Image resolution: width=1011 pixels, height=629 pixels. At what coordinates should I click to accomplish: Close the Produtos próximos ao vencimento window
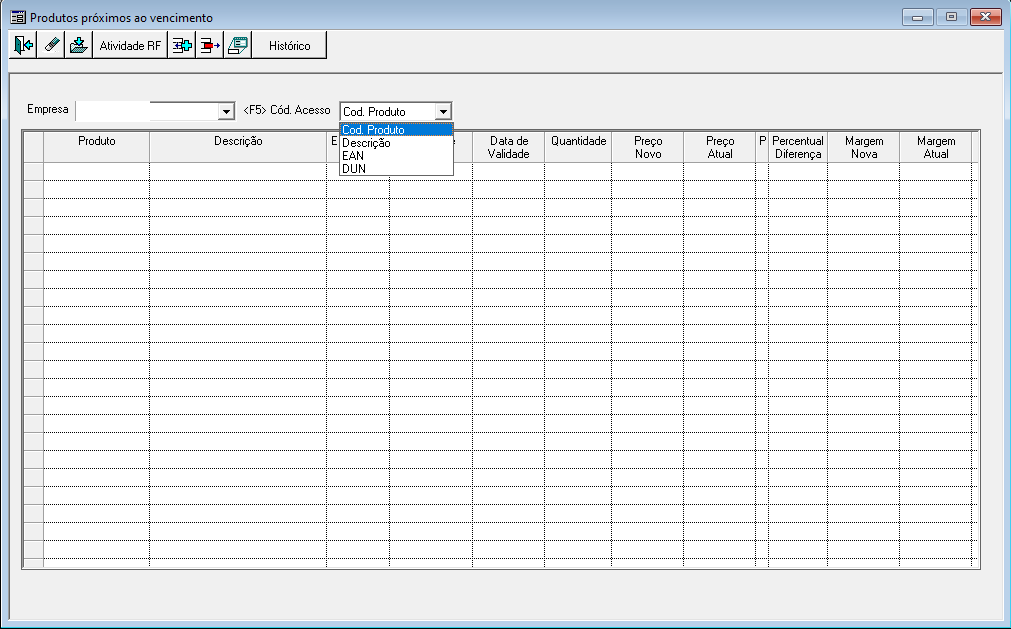point(986,17)
